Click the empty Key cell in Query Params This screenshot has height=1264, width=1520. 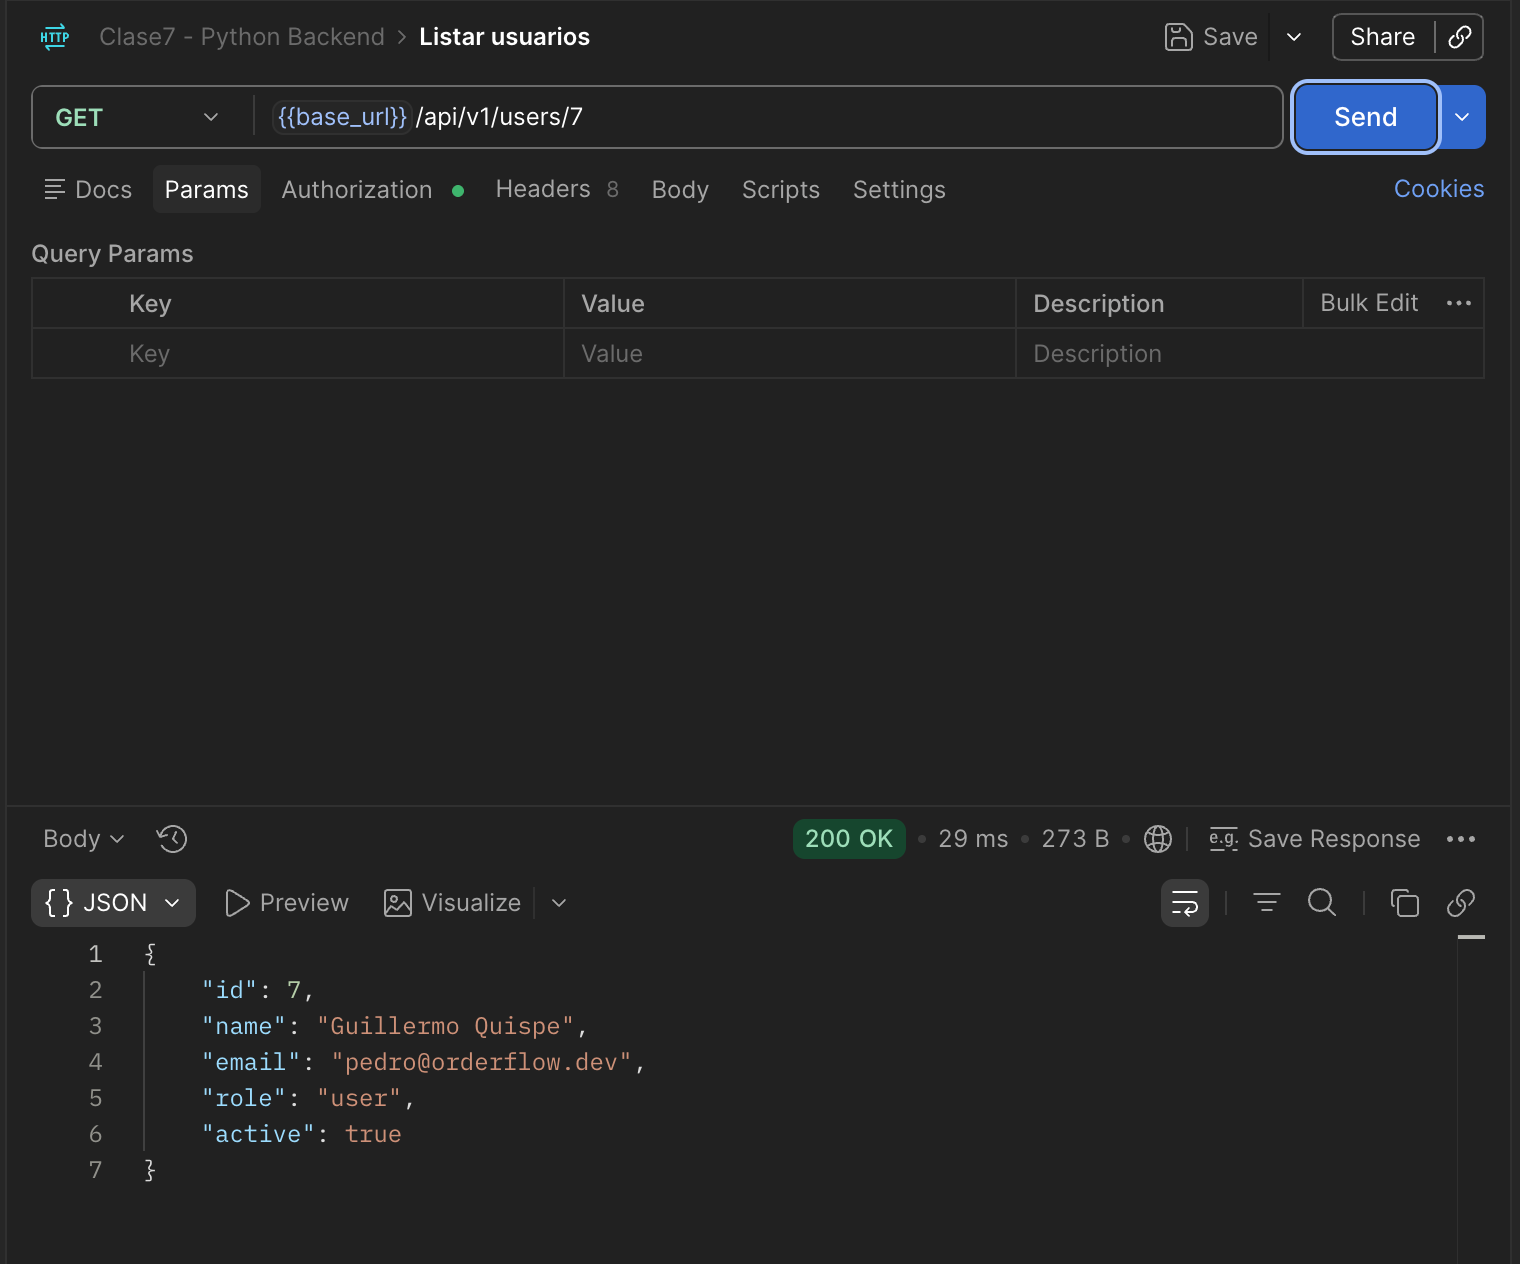(x=298, y=353)
